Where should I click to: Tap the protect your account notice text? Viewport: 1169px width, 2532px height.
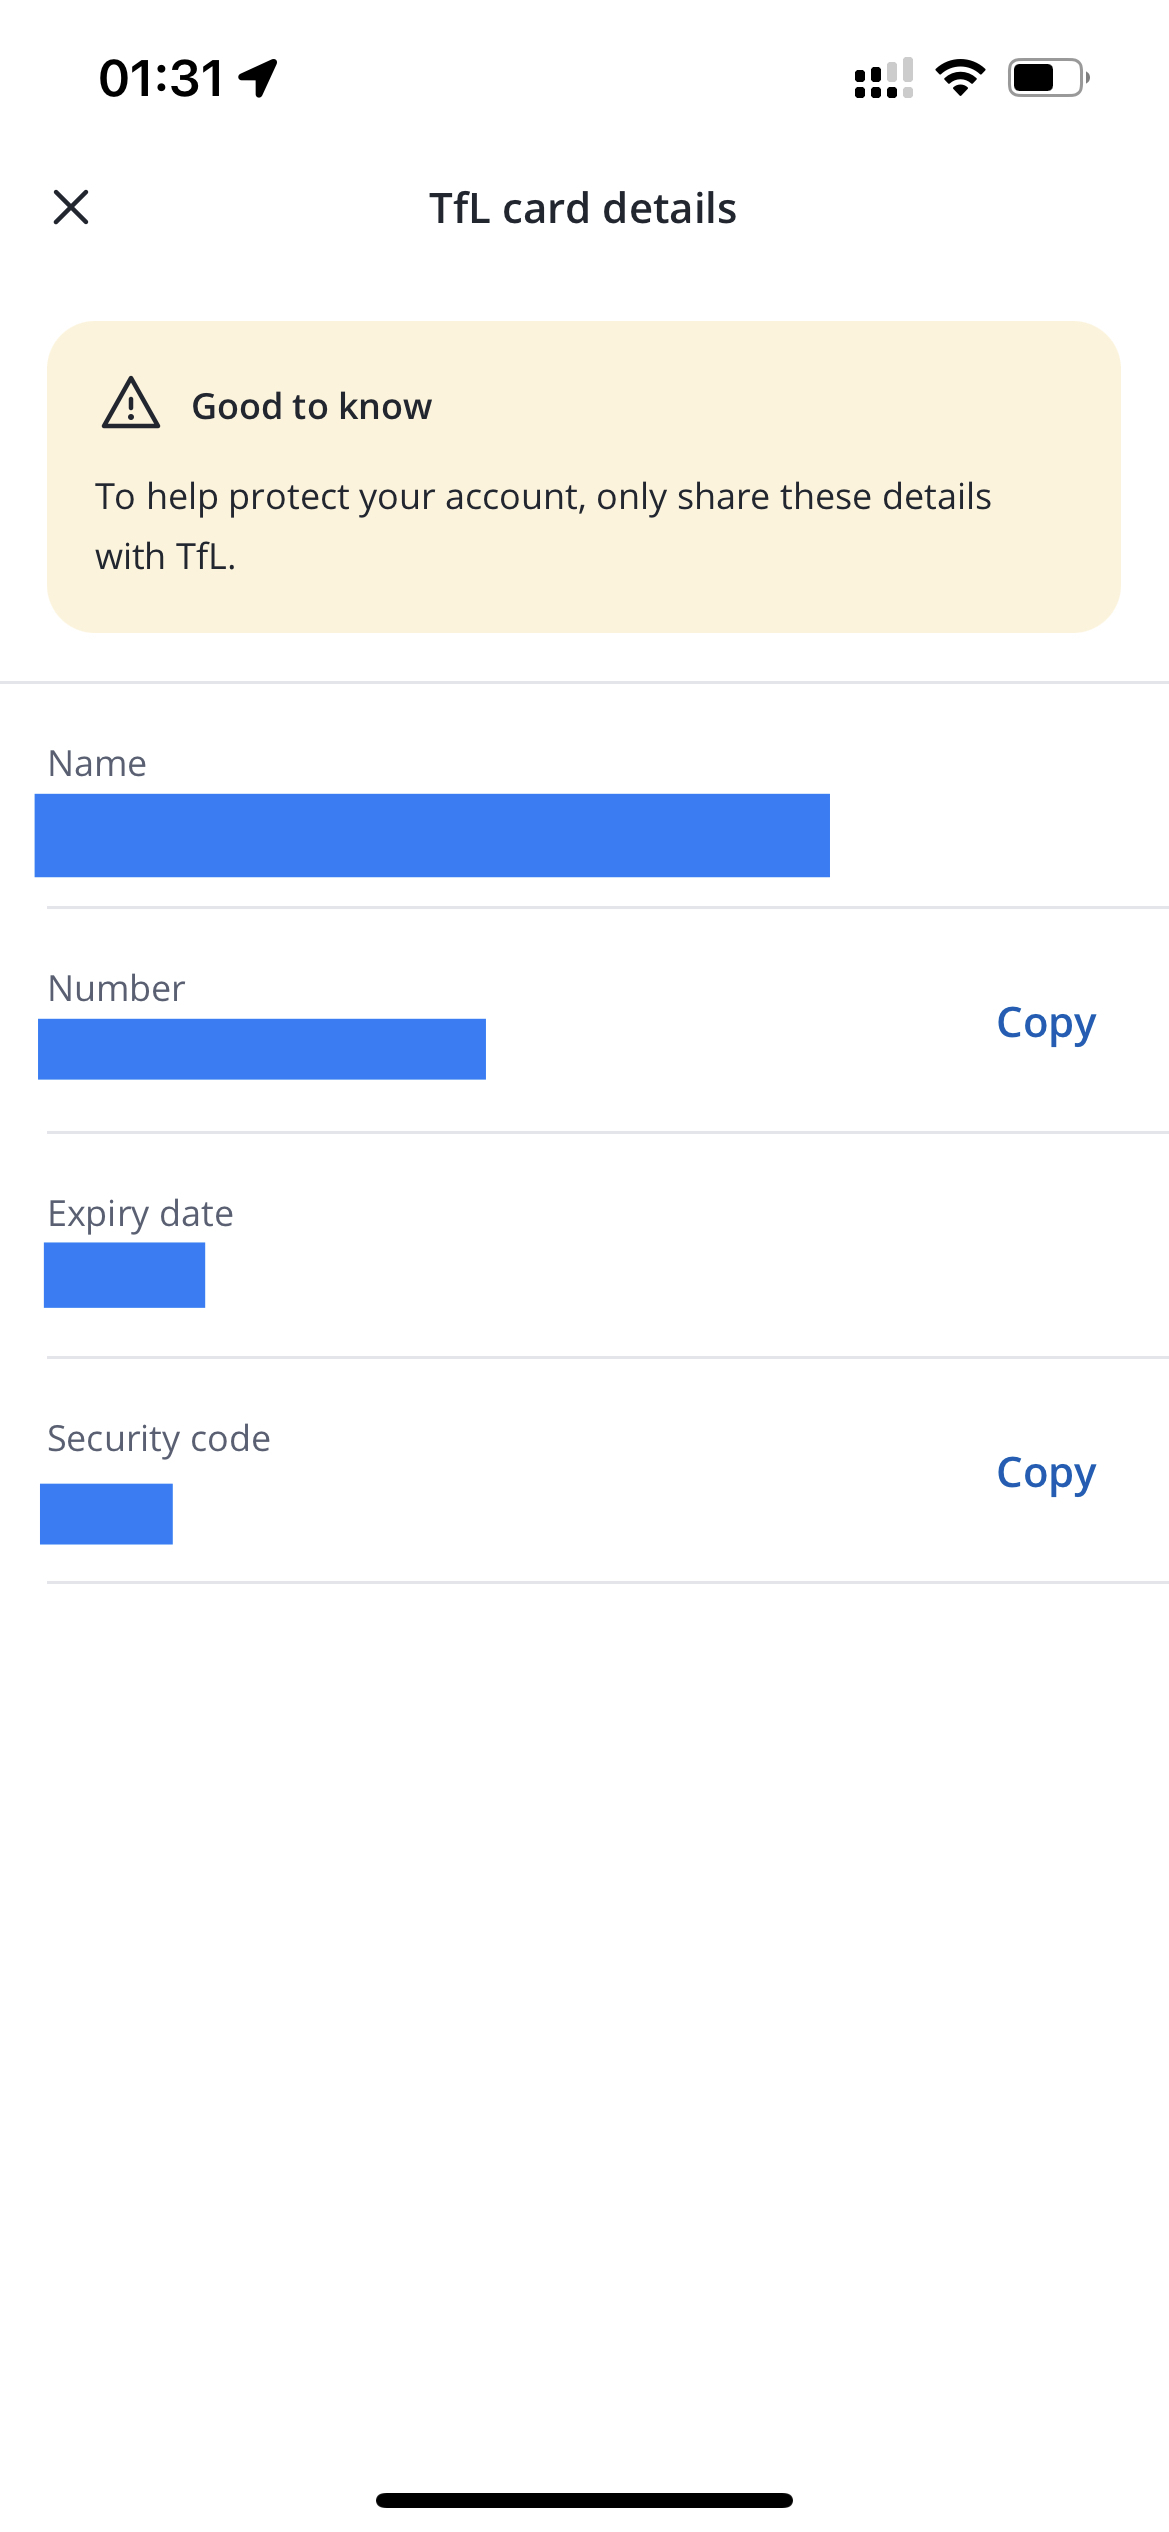543,526
